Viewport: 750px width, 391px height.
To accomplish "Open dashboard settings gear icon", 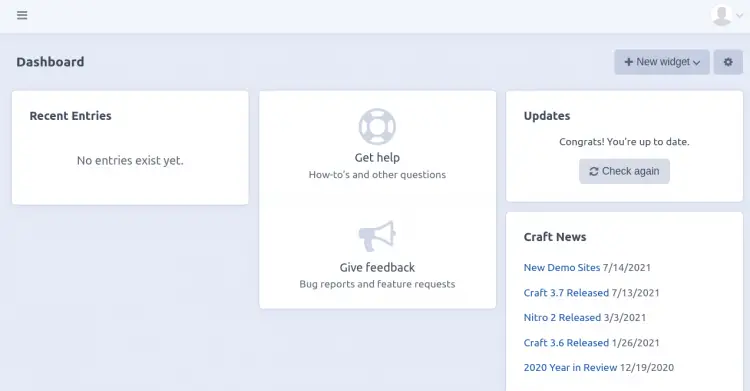I will pyautogui.click(x=728, y=62).
